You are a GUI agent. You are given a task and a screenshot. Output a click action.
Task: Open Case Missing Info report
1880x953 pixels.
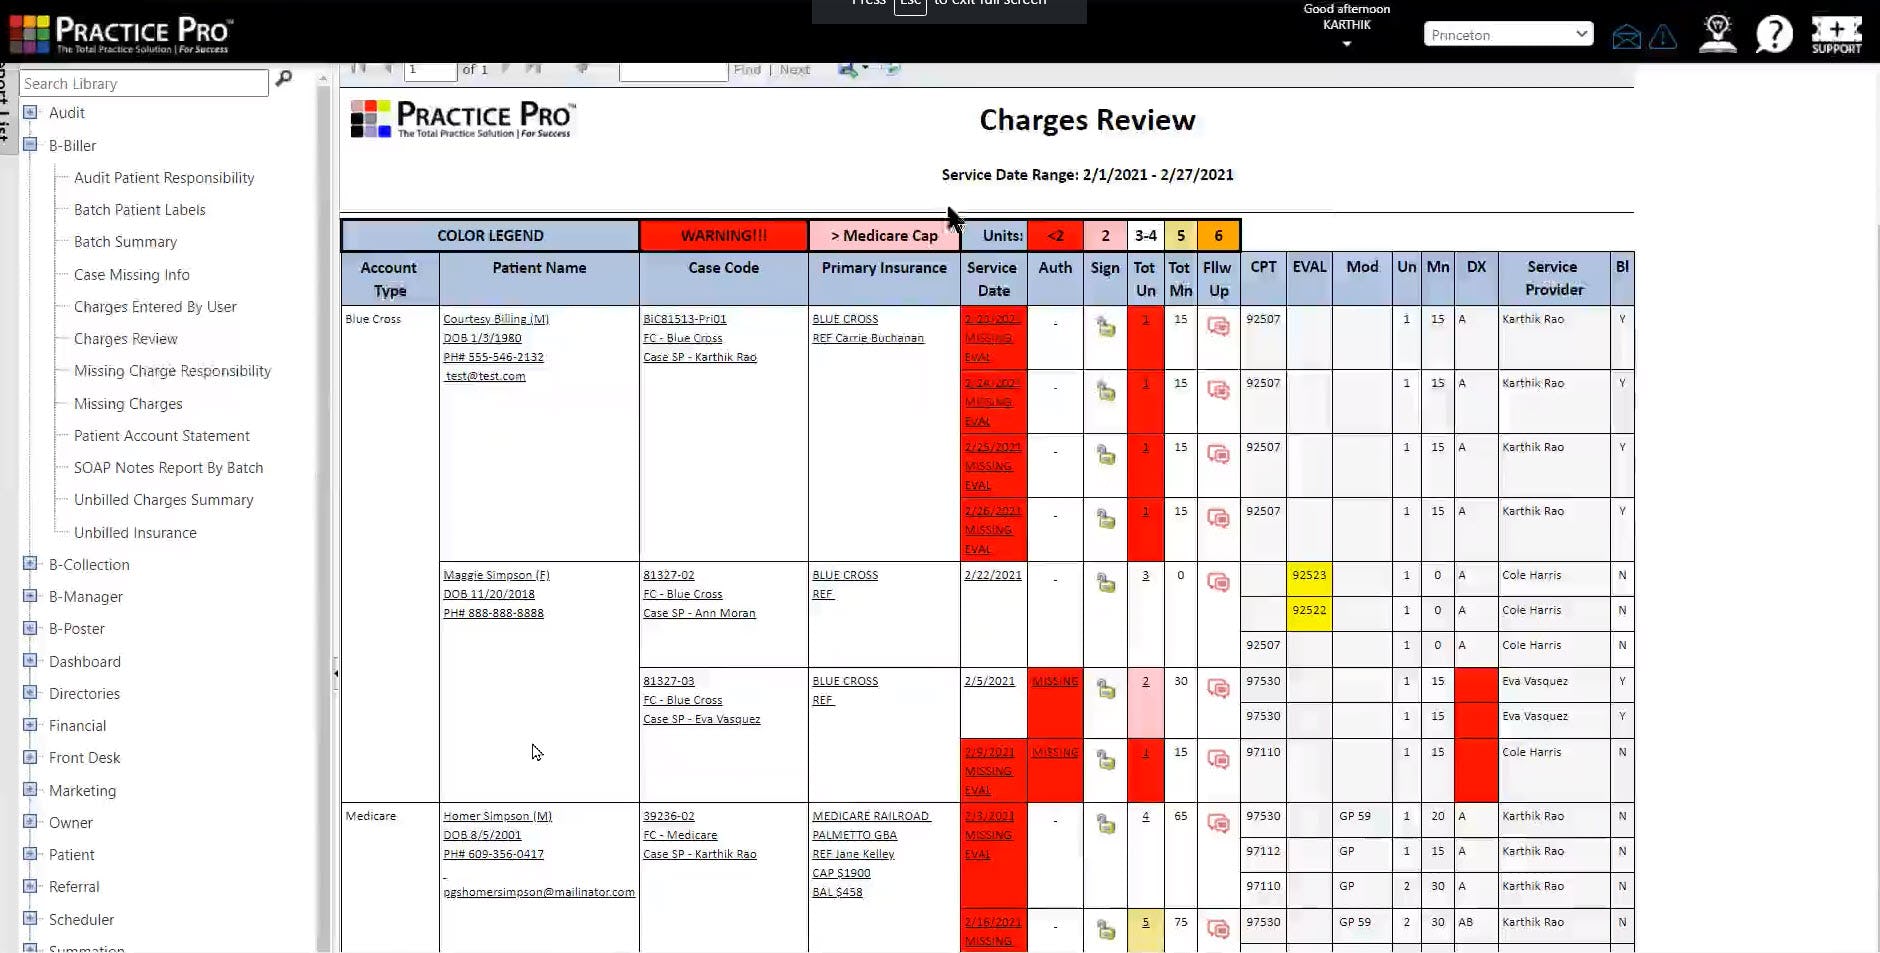(x=132, y=274)
